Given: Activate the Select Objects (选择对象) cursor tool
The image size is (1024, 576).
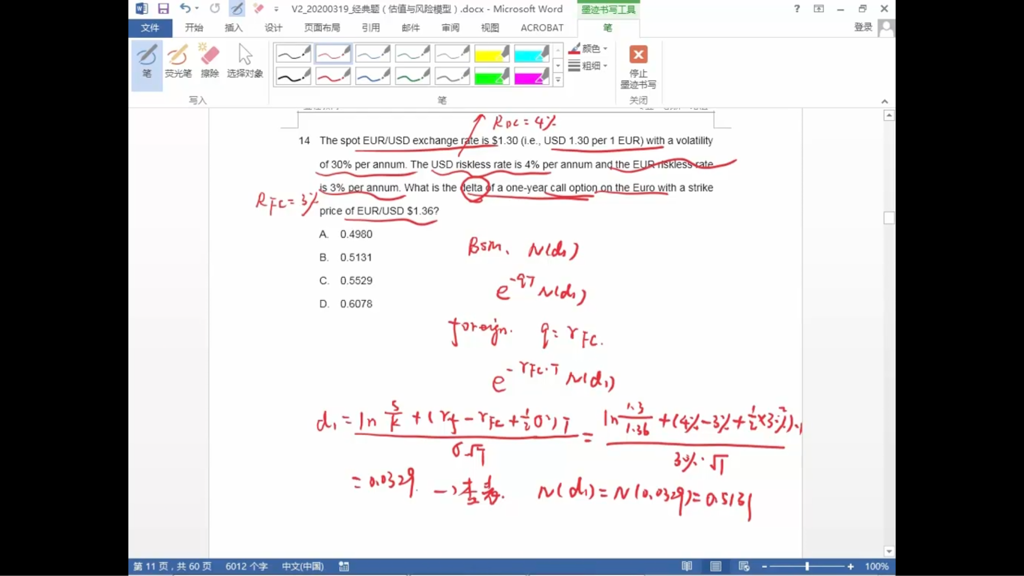Looking at the screenshot, I should (x=245, y=61).
